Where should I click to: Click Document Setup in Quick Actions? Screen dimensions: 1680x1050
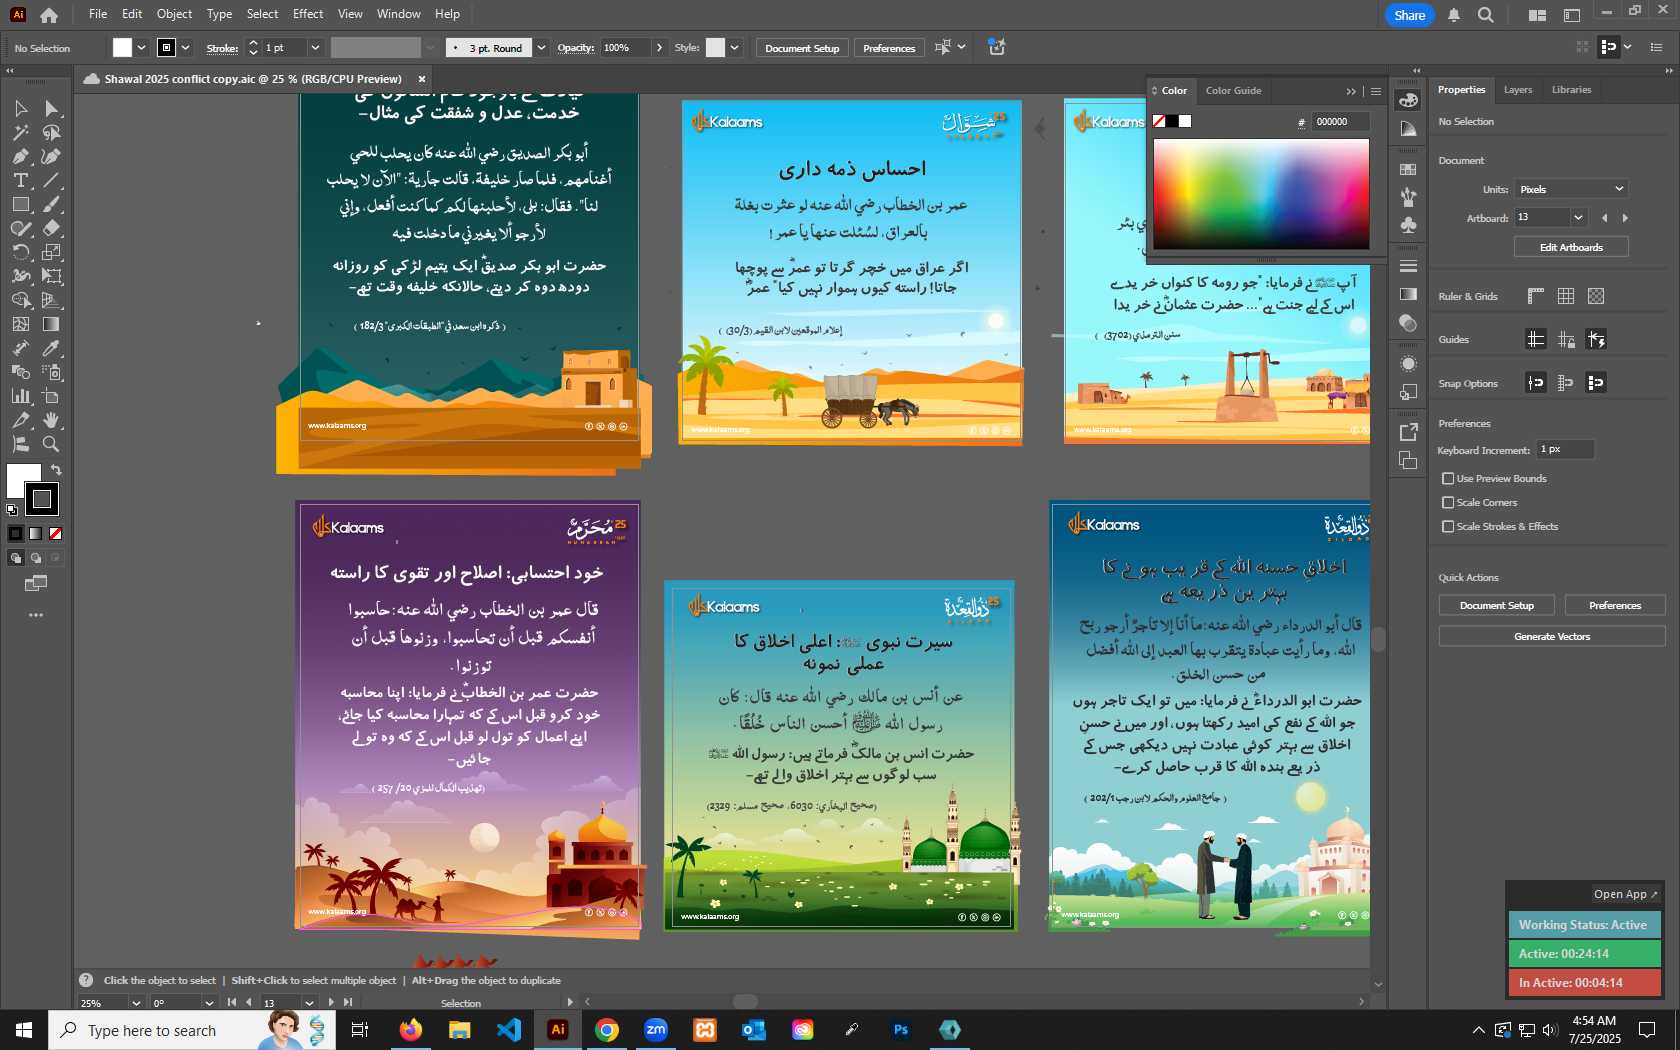[1496, 606]
